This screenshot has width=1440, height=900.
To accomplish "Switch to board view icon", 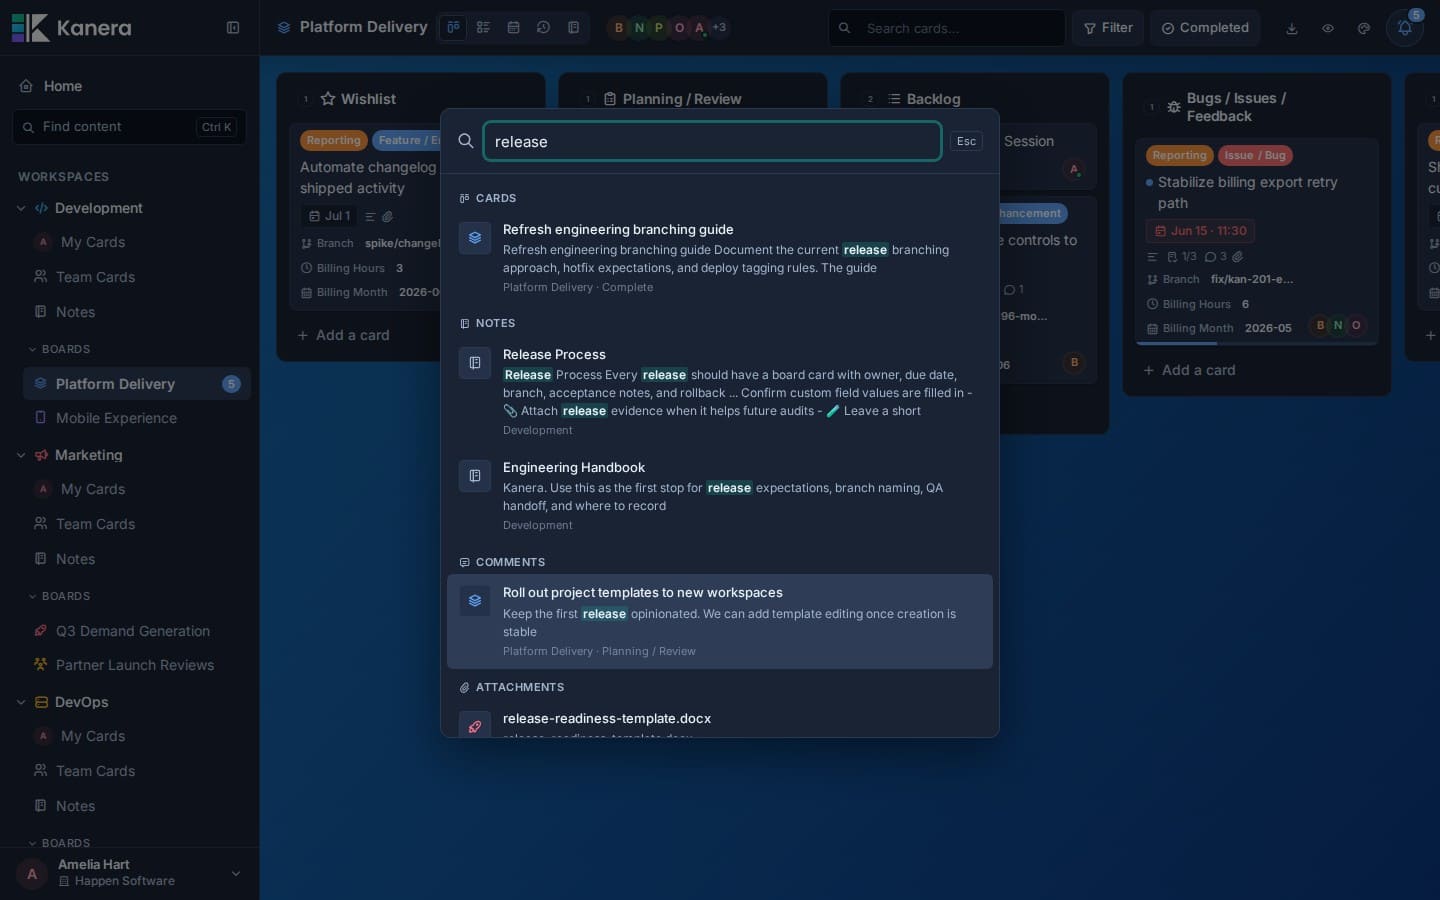I will 453,28.
